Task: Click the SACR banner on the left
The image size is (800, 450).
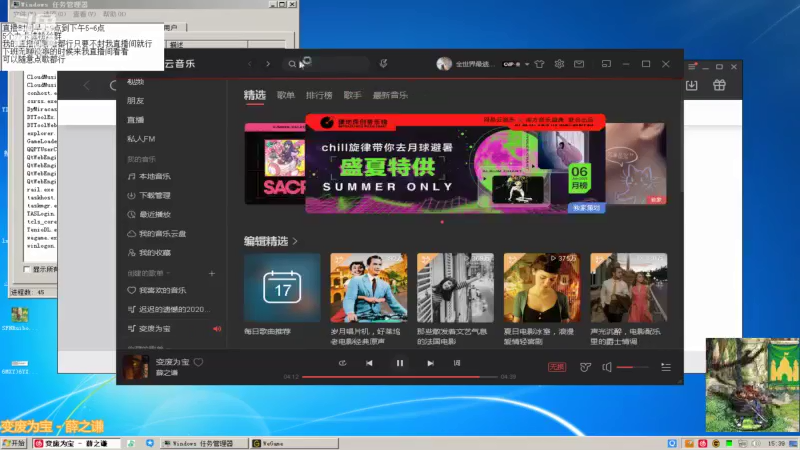Action: tap(275, 163)
